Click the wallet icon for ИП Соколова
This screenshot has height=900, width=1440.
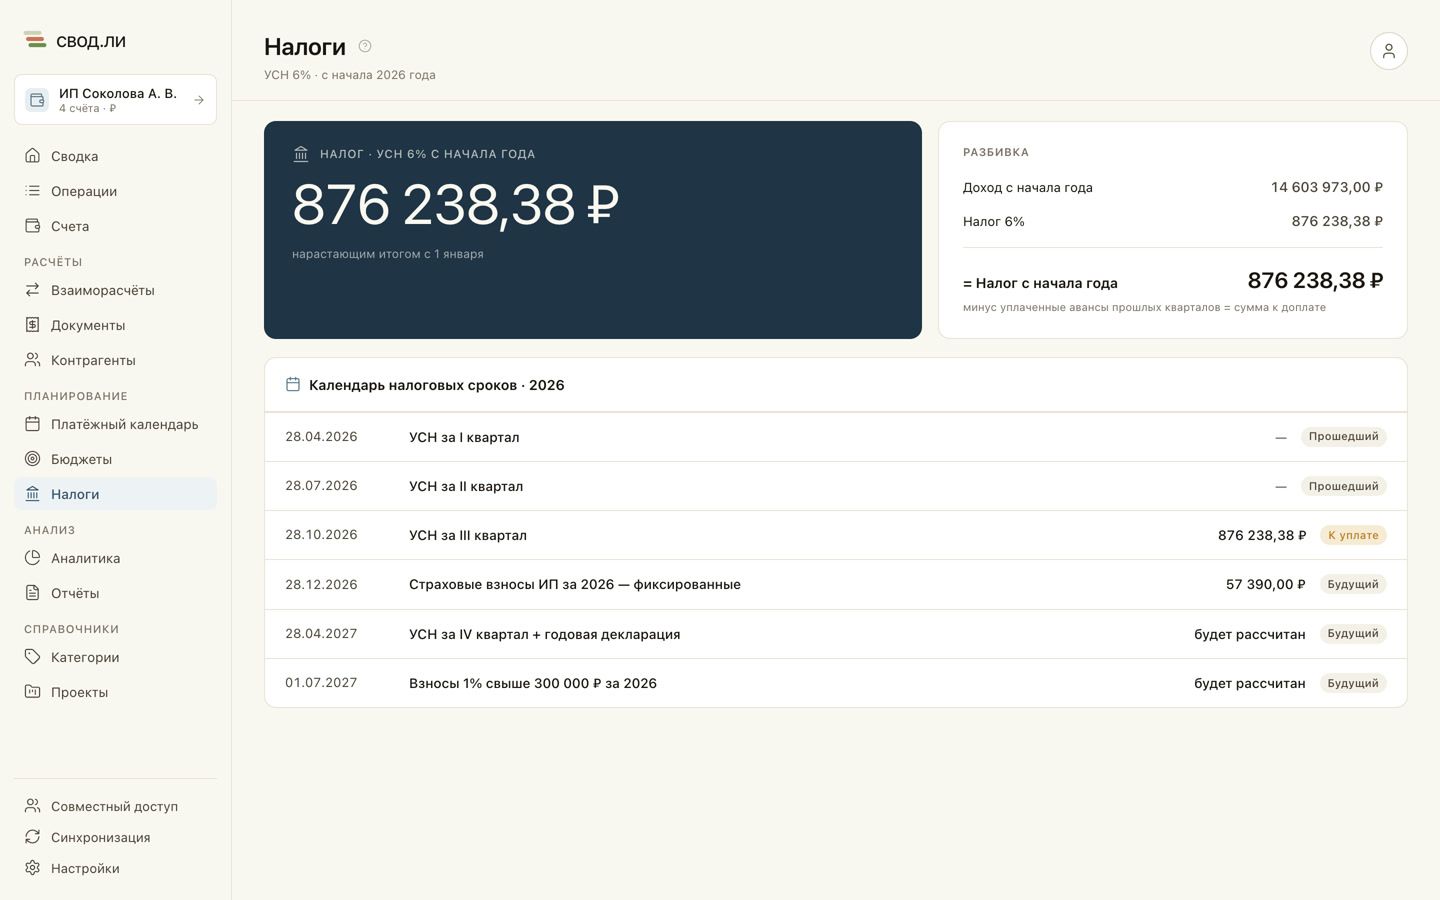[37, 100]
